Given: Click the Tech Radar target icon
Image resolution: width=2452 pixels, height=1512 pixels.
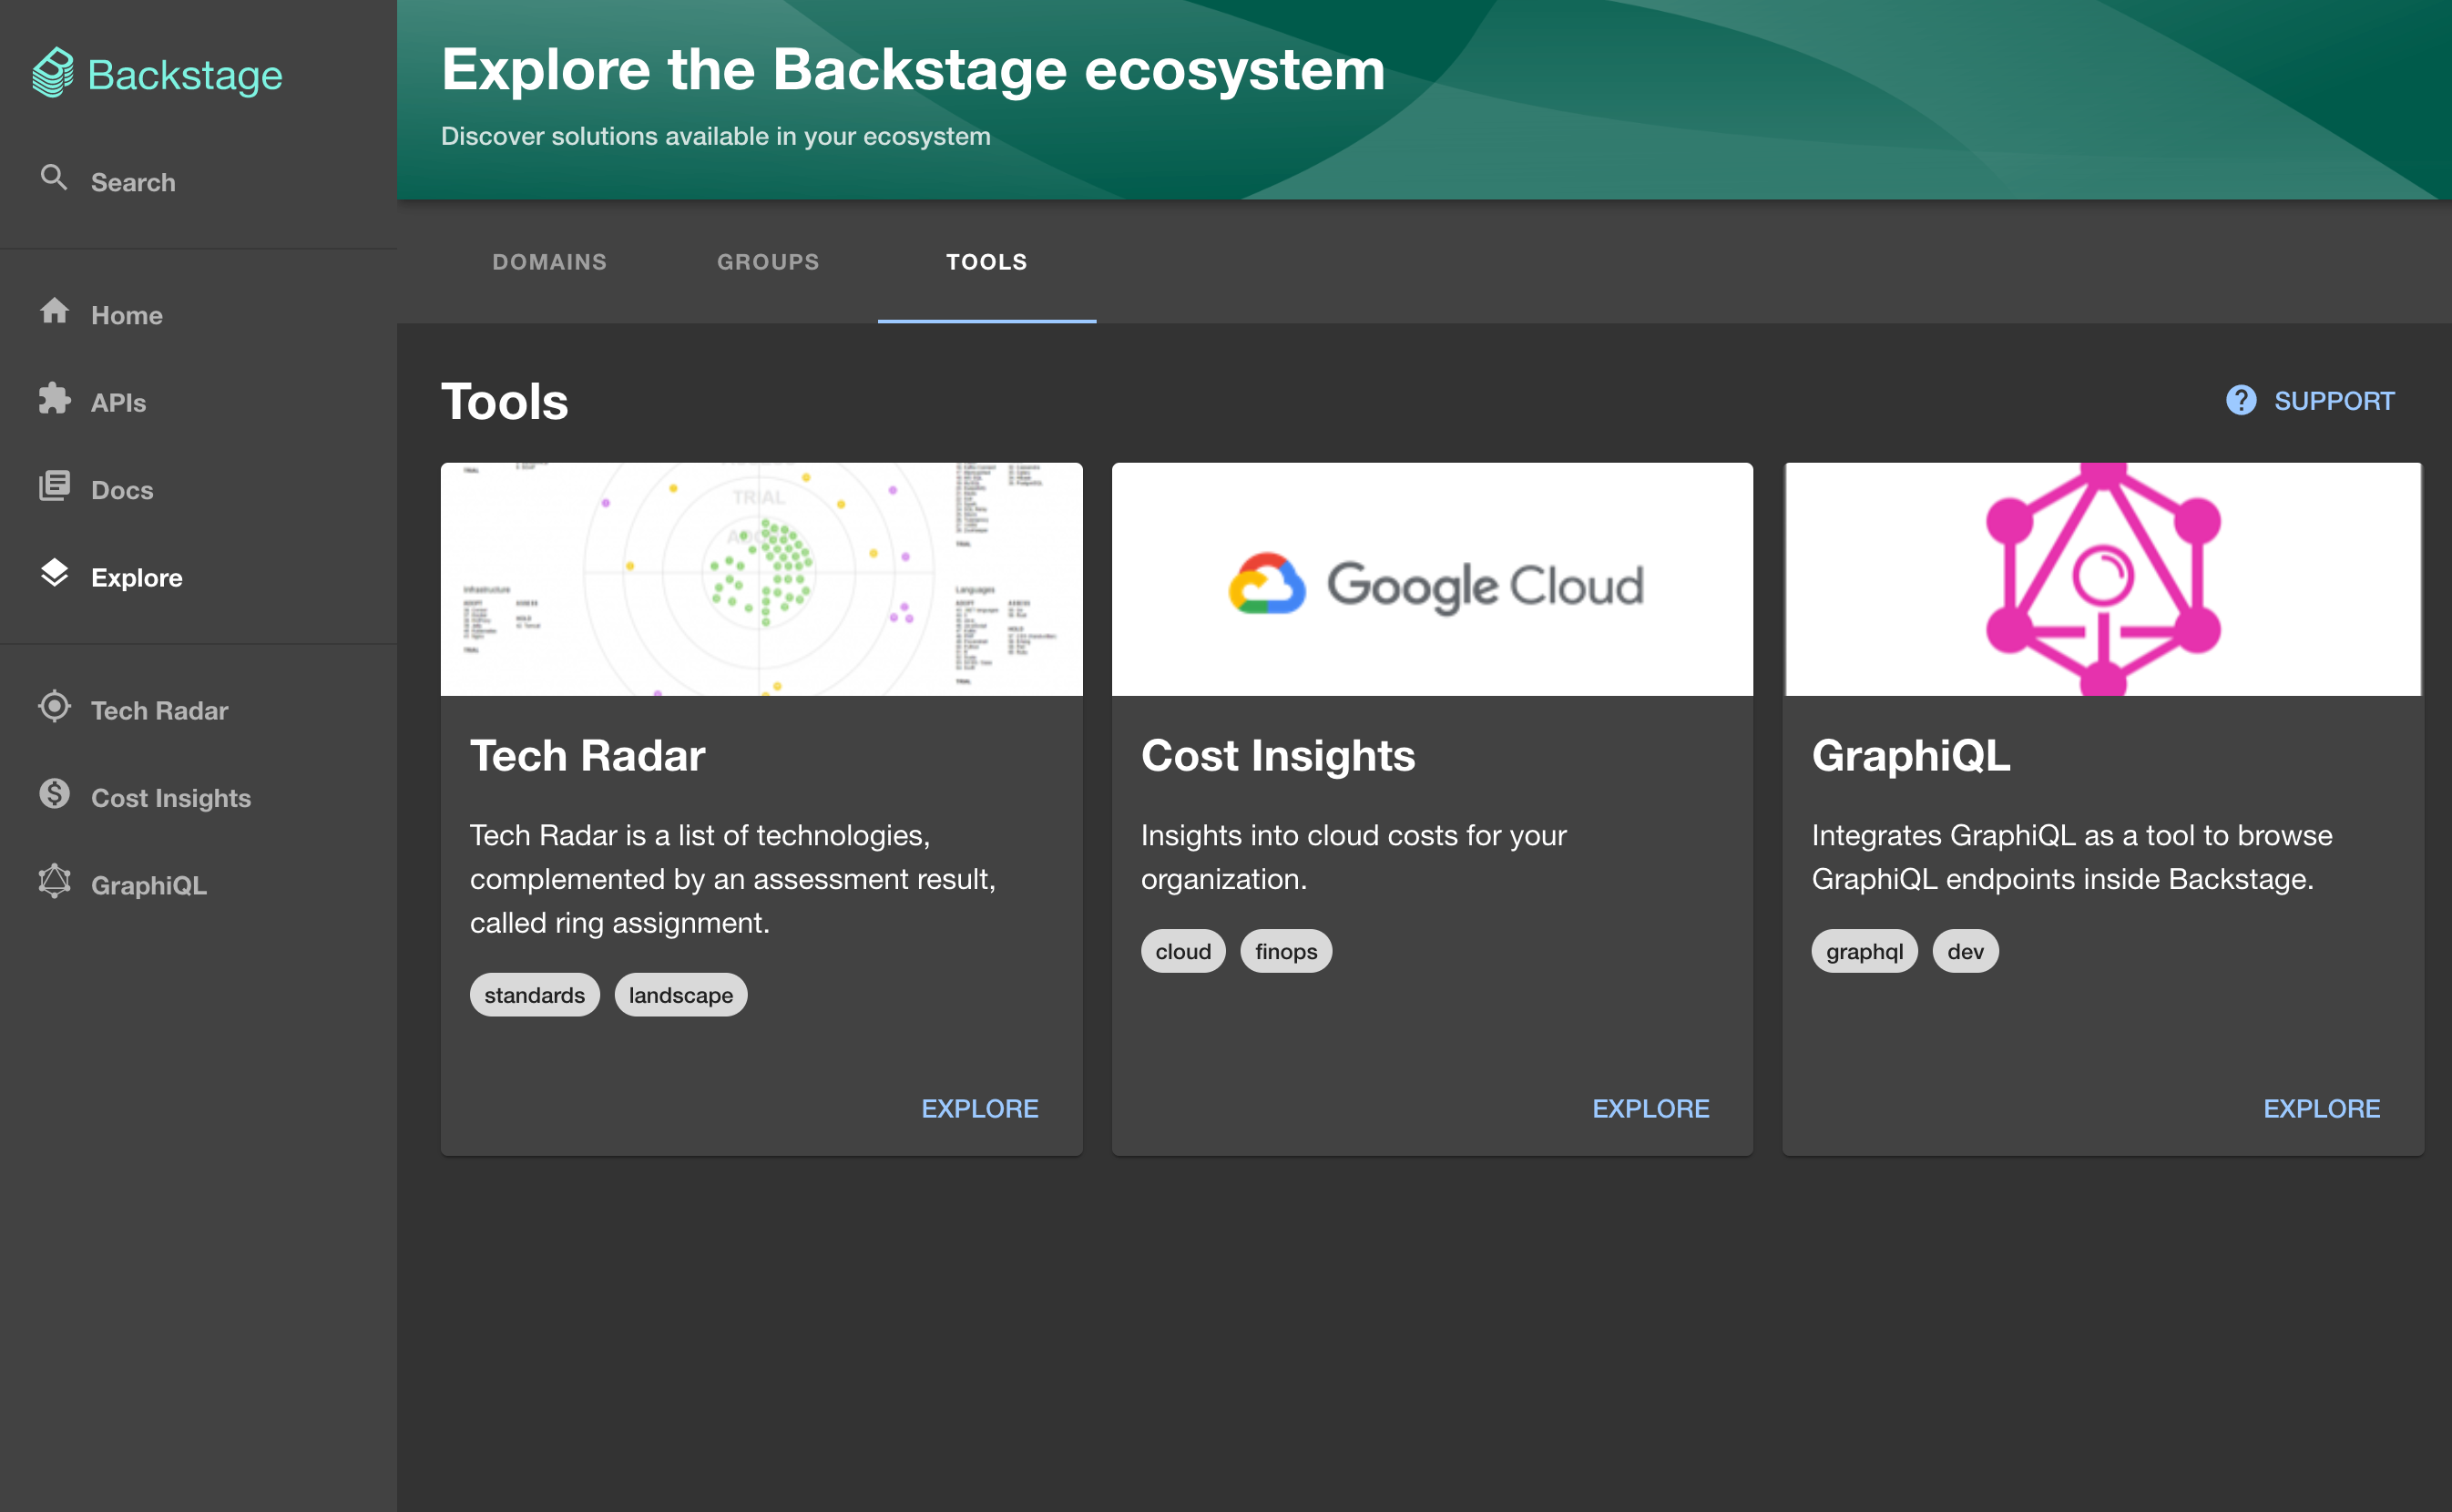Looking at the screenshot, I should (x=54, y=706).
